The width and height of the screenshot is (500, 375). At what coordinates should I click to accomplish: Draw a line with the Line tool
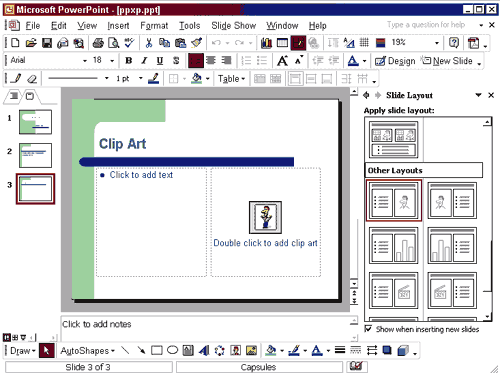125,350
